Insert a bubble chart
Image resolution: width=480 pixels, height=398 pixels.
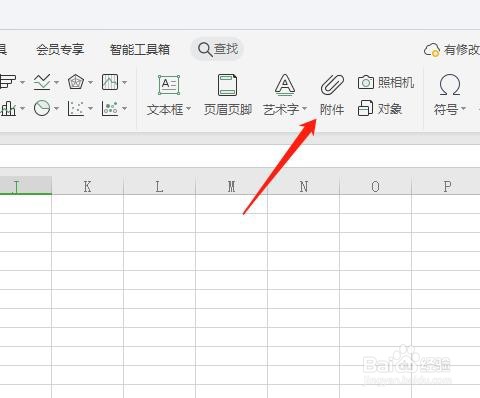pos(110,108)
